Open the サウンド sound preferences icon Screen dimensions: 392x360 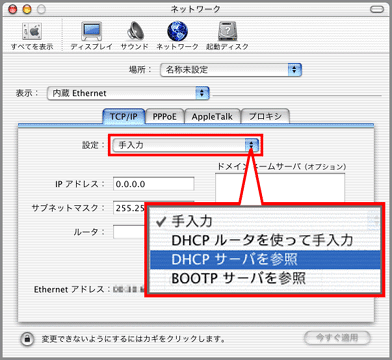pyautogui.click(x=135, y=32)
